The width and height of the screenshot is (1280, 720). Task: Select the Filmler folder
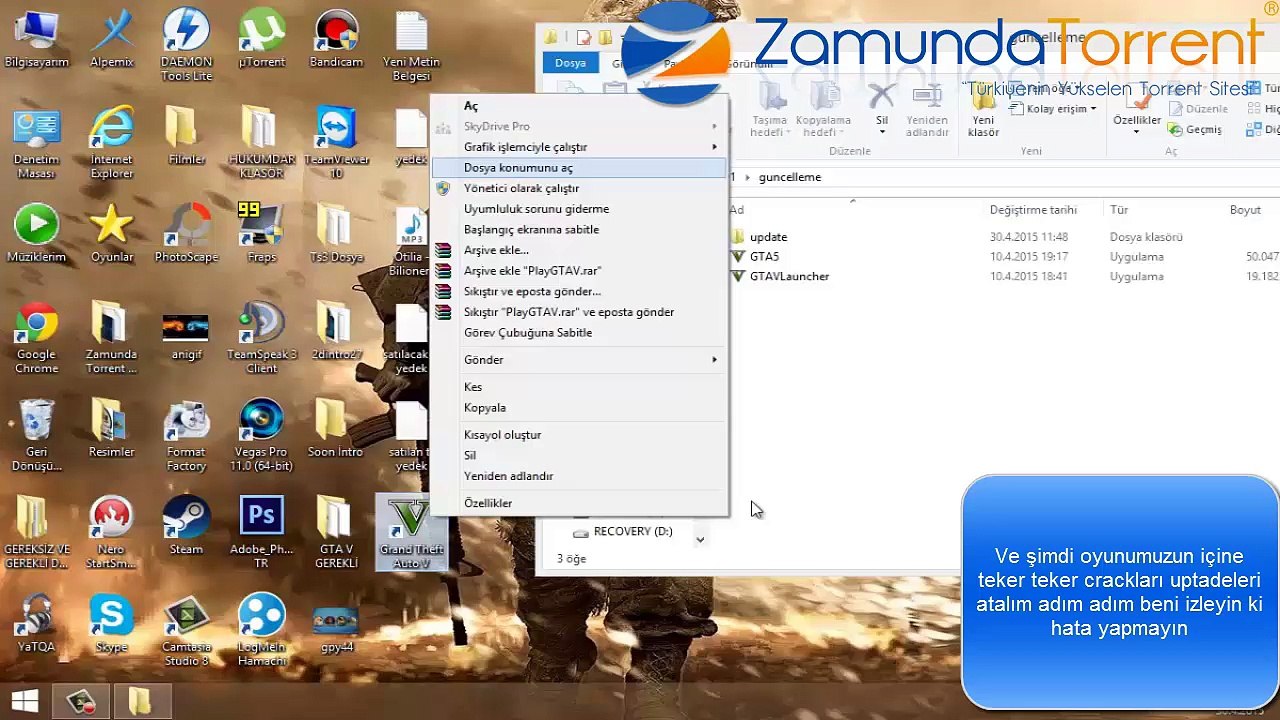click(x=186, y=137)
